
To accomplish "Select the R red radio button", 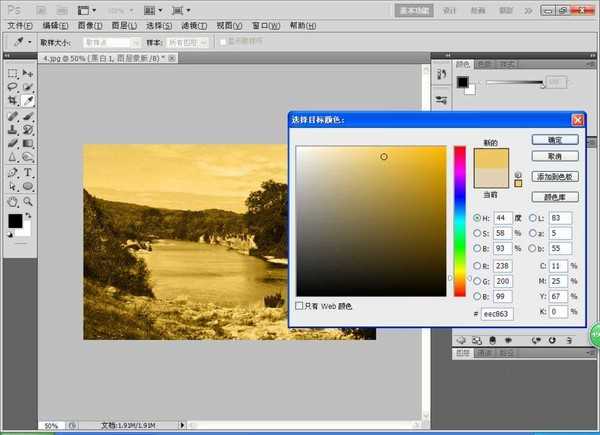I will 476,268.
